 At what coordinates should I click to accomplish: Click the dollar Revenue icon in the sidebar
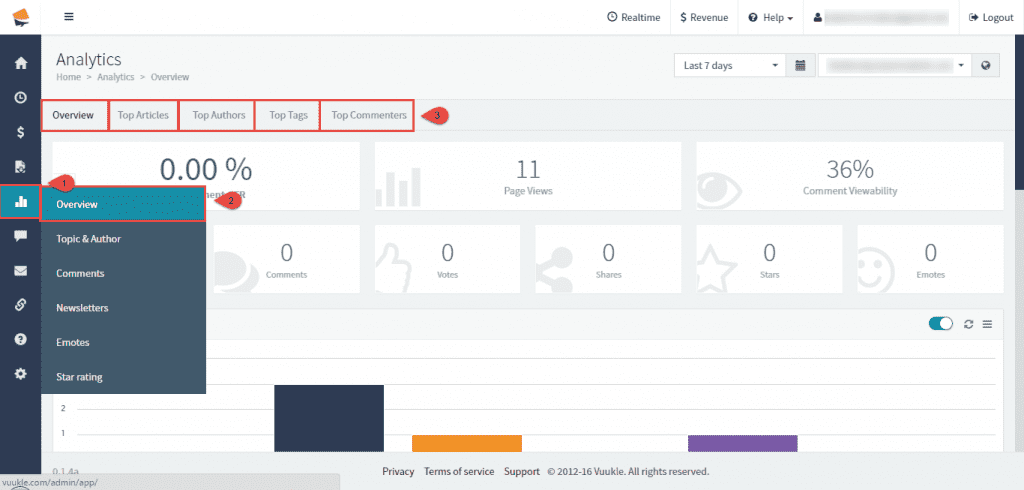coord(20,132)
